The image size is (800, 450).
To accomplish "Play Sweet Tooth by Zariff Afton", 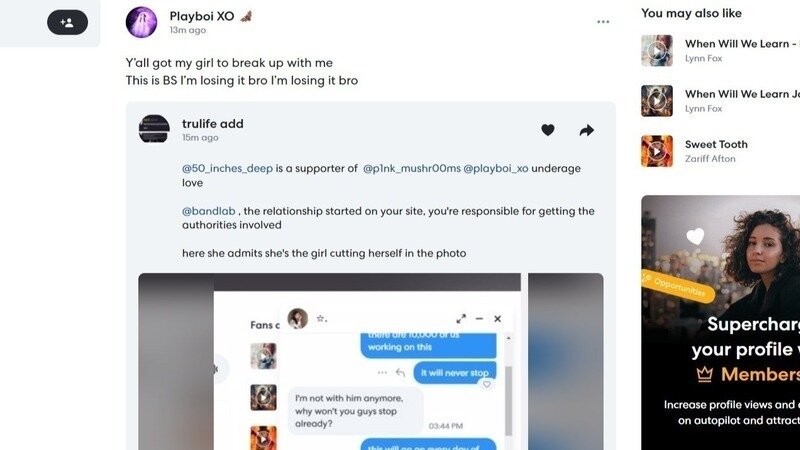I will 657,151.
